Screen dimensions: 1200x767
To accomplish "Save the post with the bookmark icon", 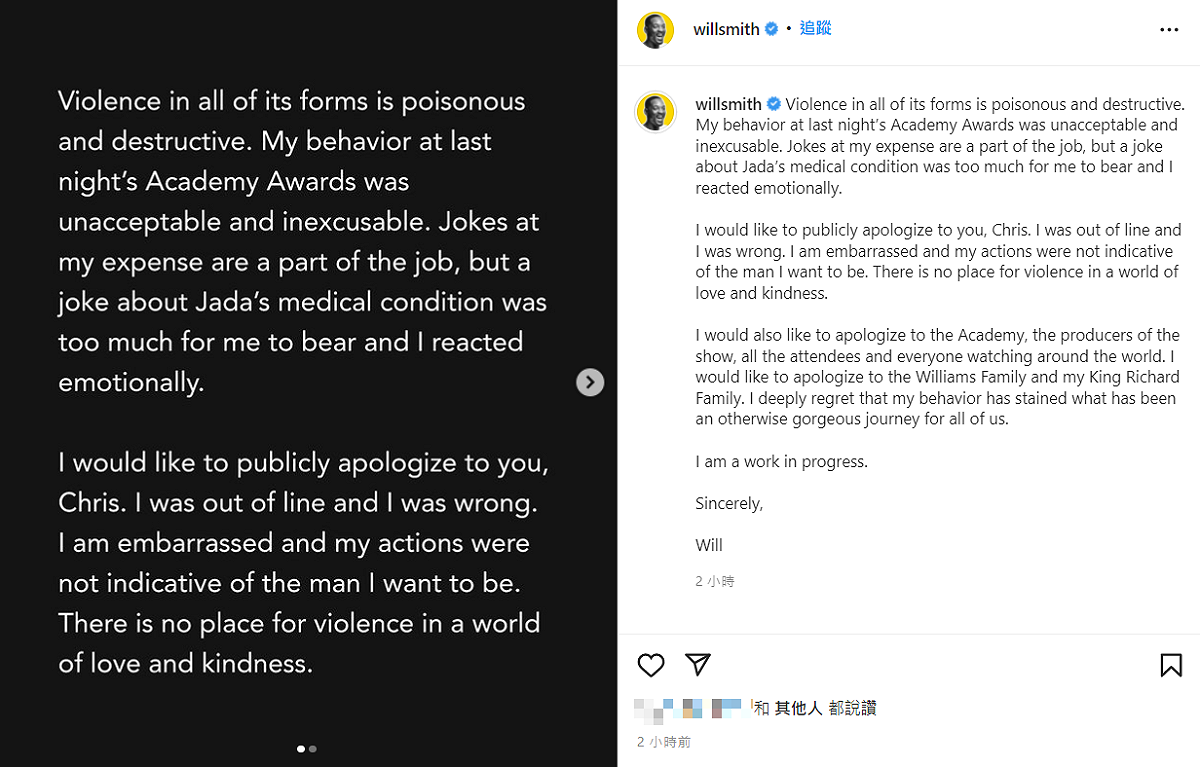I will coord(1171,665).
